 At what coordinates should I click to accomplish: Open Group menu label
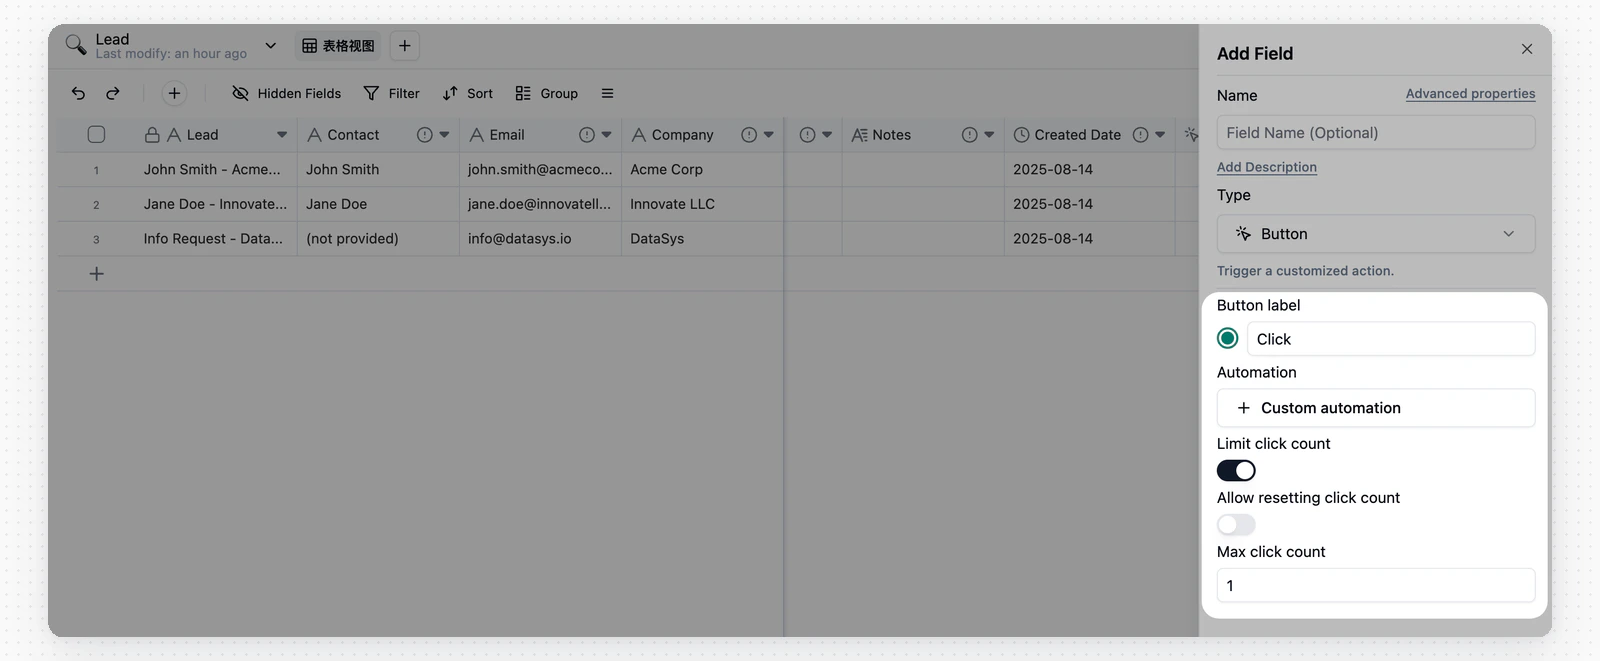(559, 93)
